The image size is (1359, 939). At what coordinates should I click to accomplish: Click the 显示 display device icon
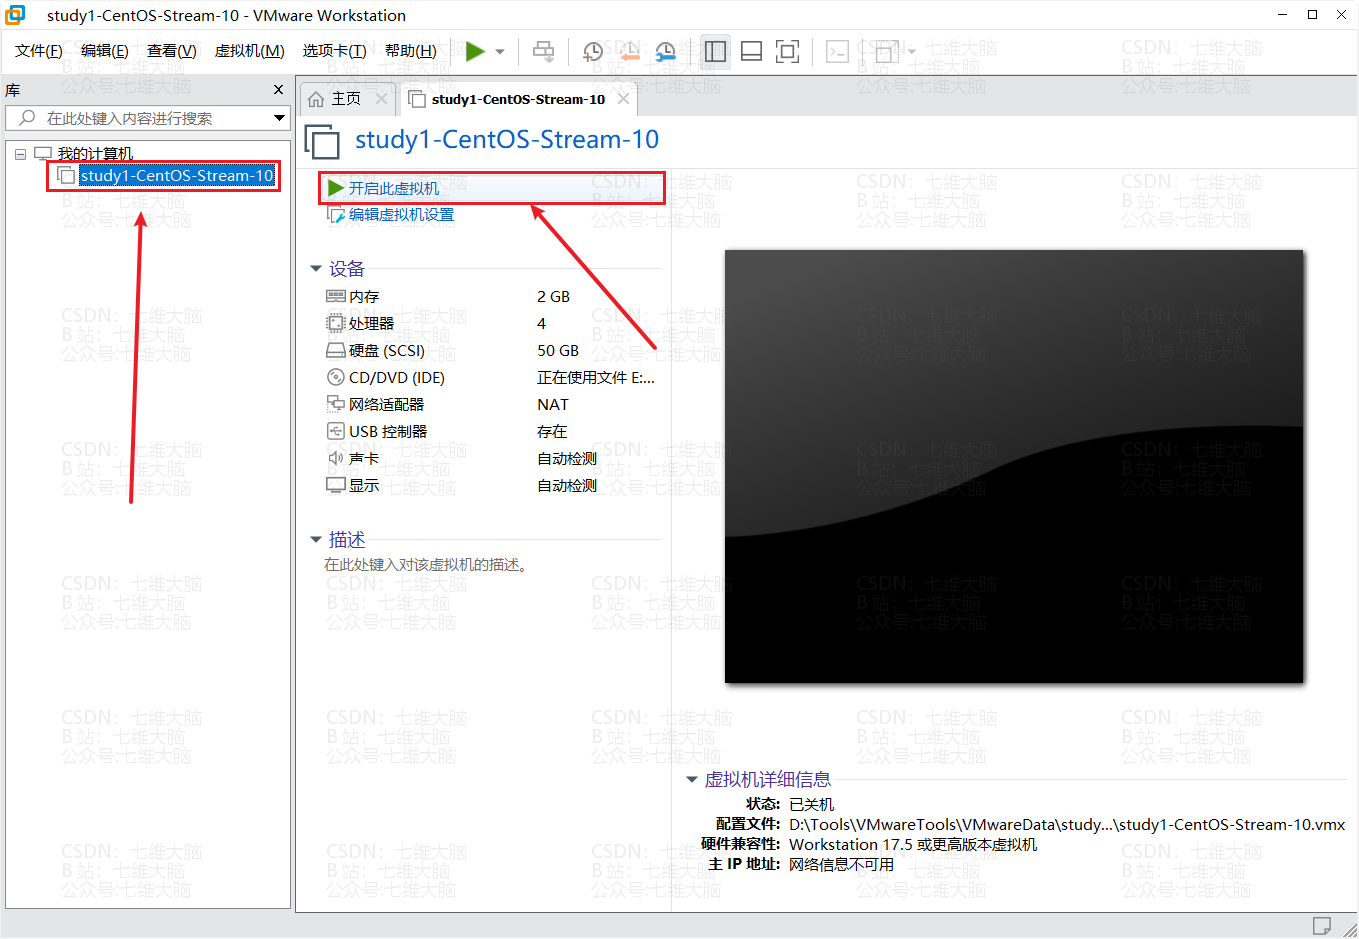(336, 485)
